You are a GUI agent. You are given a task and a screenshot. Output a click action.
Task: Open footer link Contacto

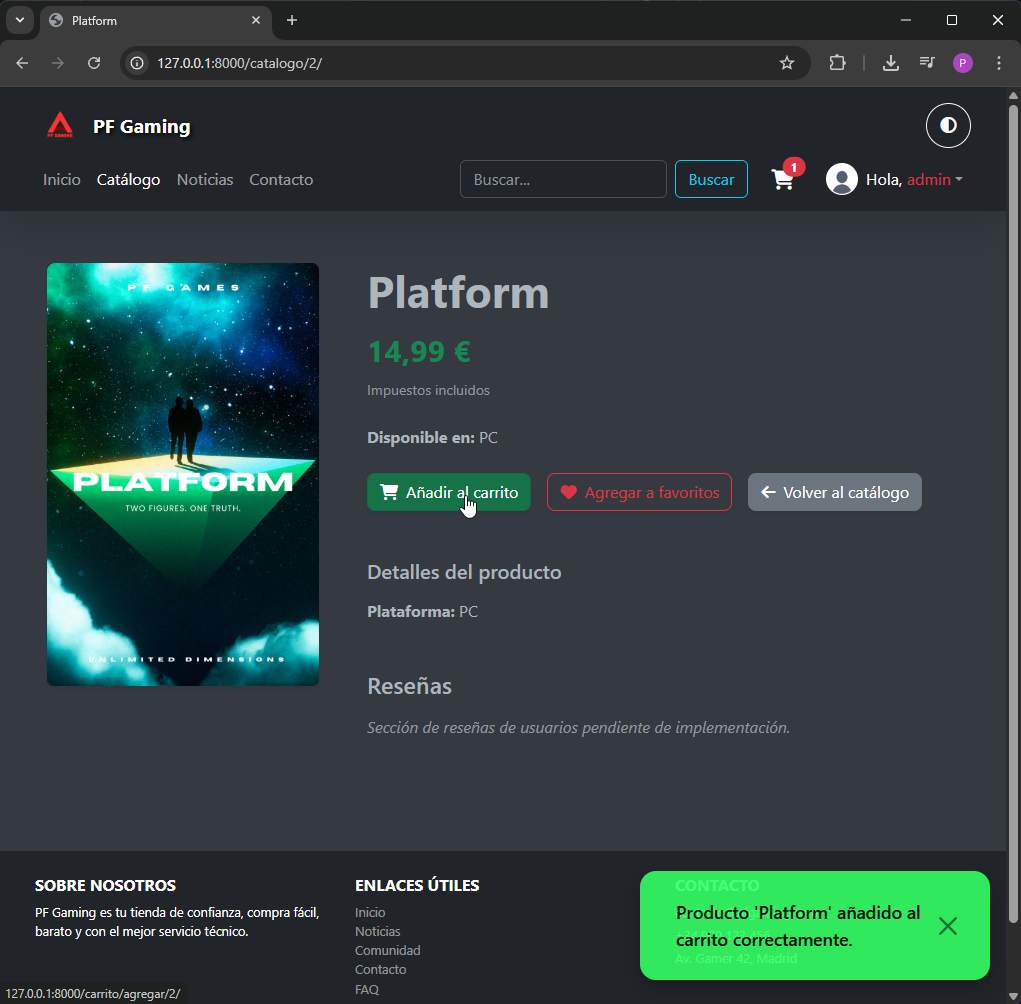click(380, 969)
